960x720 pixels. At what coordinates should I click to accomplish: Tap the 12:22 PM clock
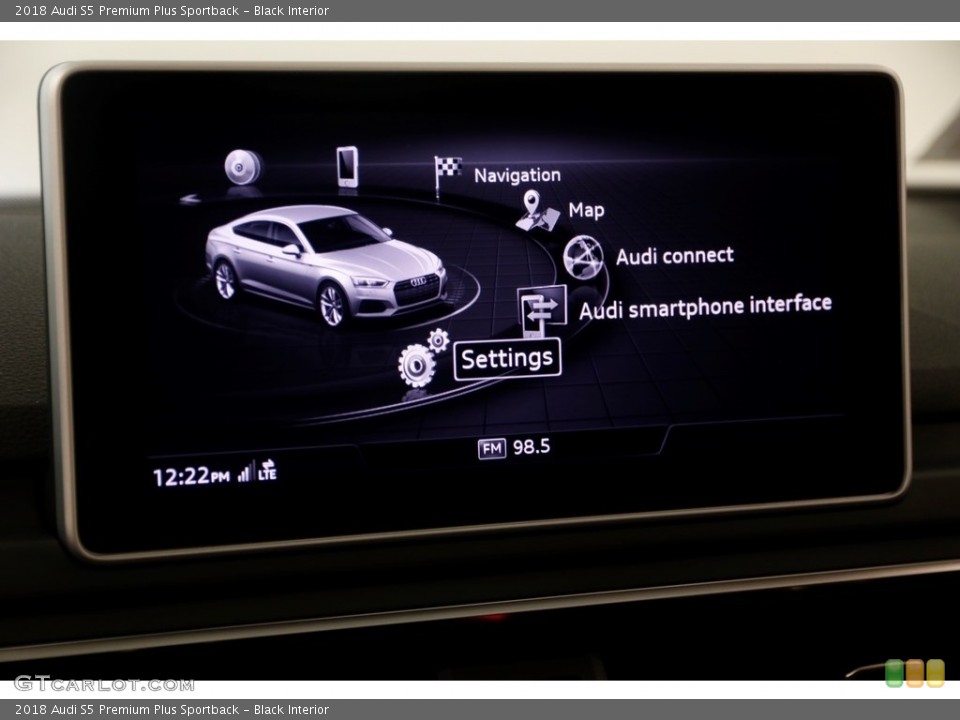coord(191,476)
